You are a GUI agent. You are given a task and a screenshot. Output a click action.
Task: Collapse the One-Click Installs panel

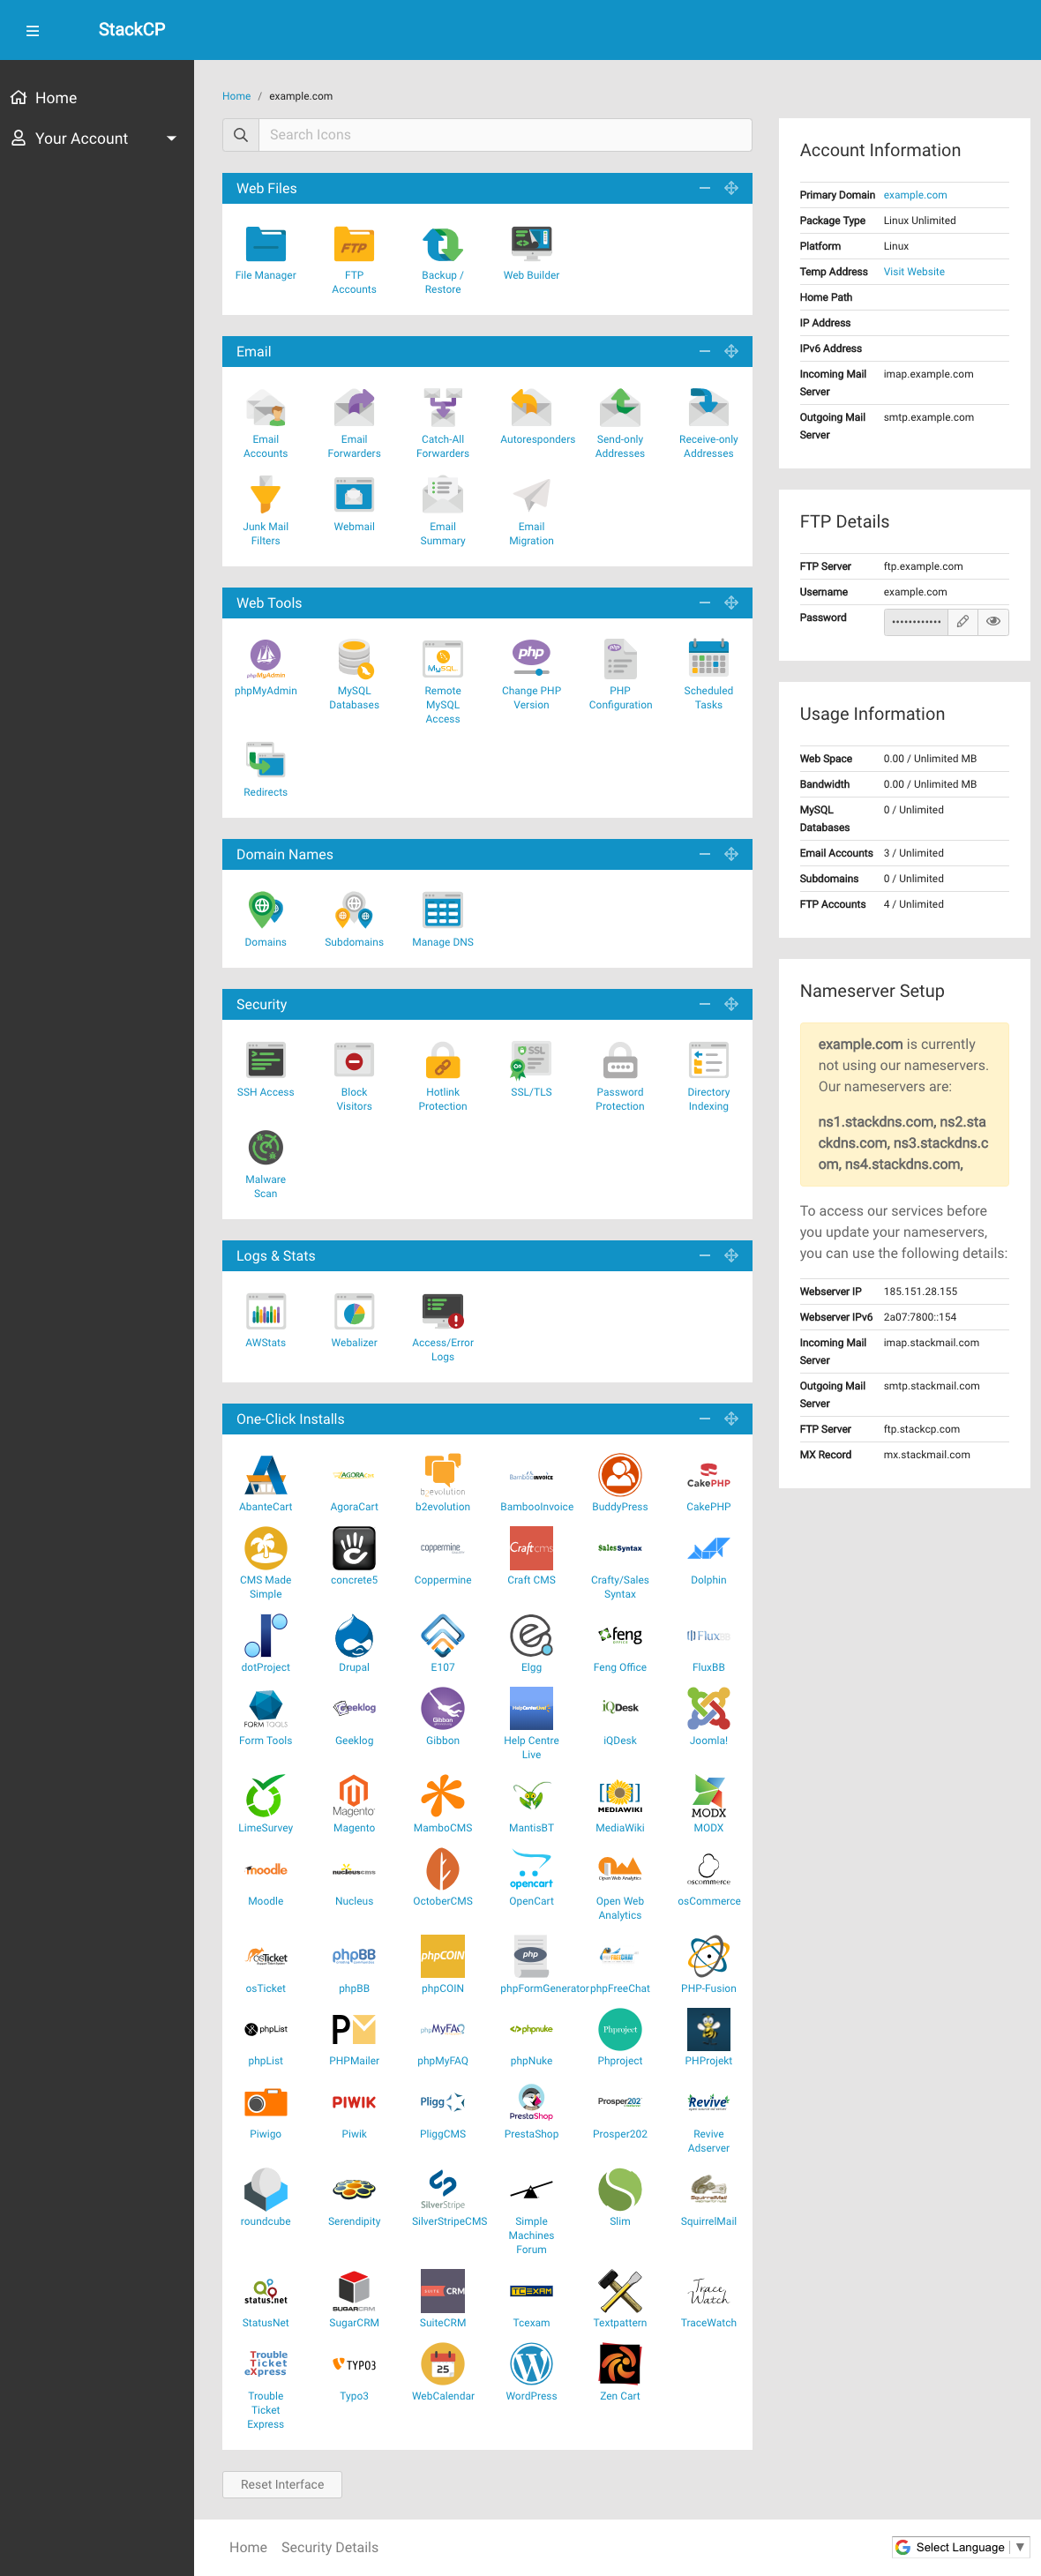[704, 1418]
